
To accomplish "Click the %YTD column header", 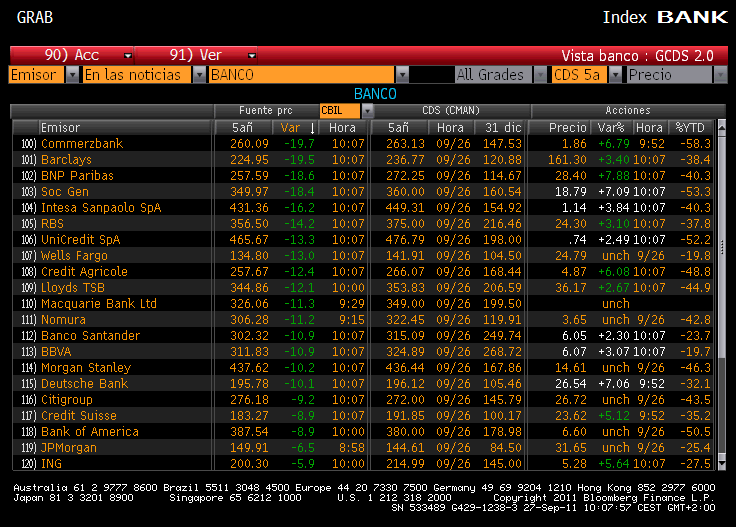I will click(x=690, y=128).
